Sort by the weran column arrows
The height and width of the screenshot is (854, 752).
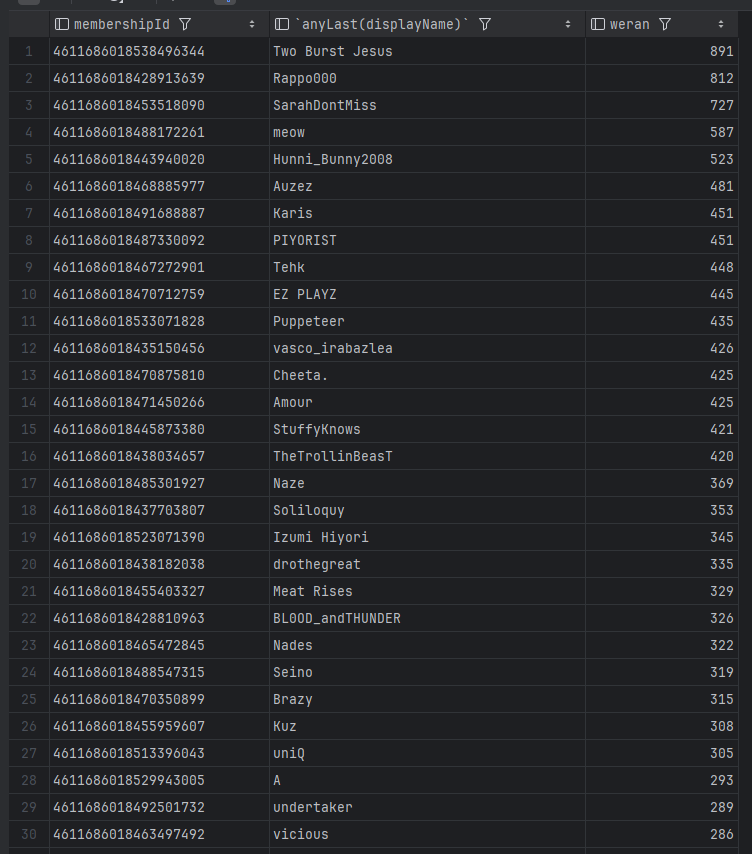click(721, 24)
